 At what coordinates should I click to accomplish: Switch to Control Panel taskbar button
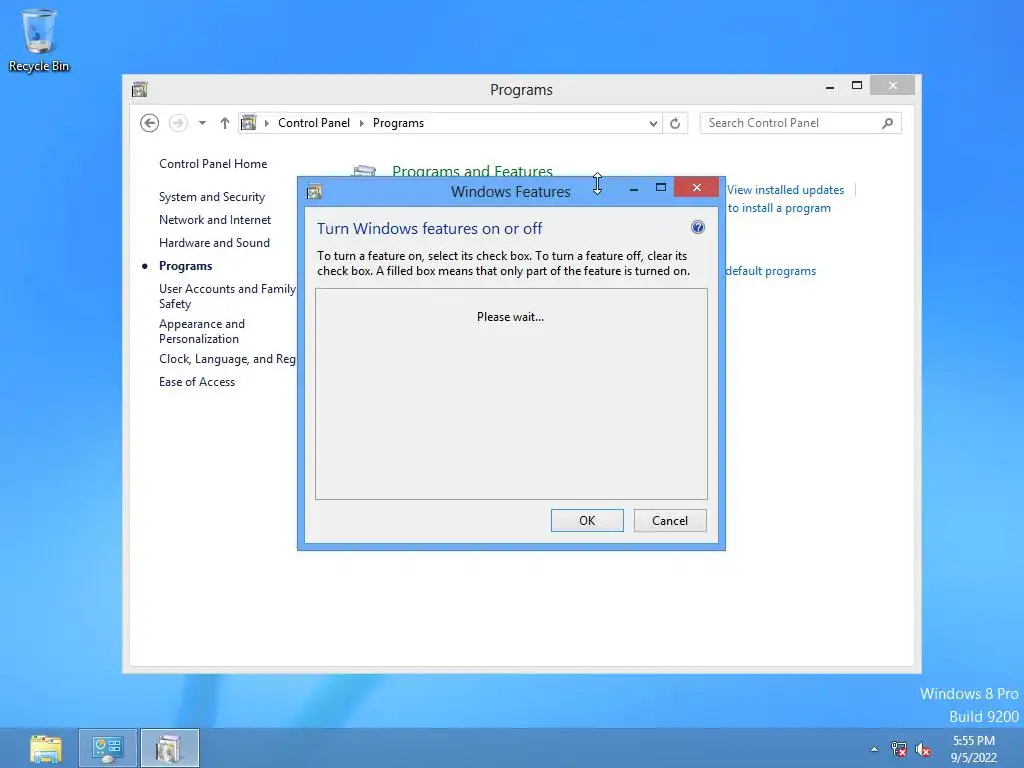tap(108, 748)
